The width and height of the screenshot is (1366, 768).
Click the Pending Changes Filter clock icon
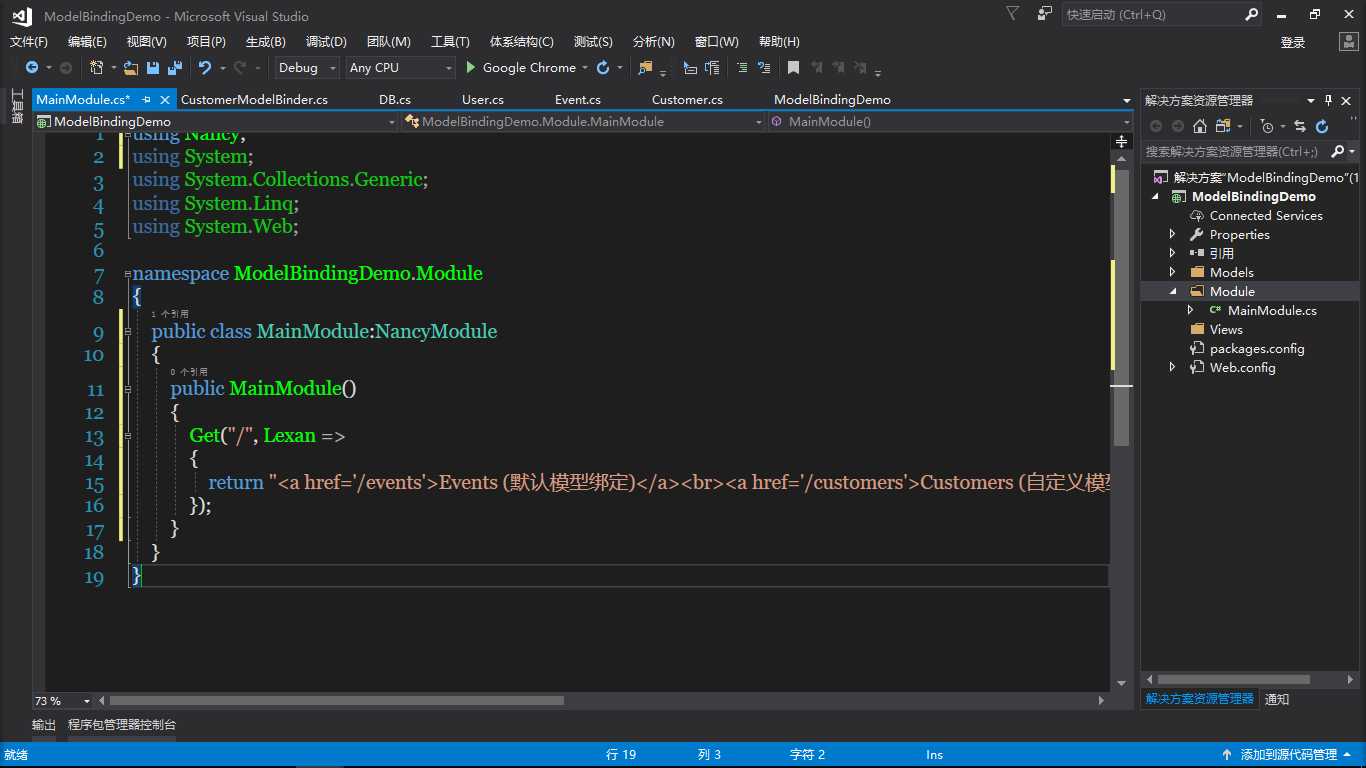click(x=1266, y=126)
